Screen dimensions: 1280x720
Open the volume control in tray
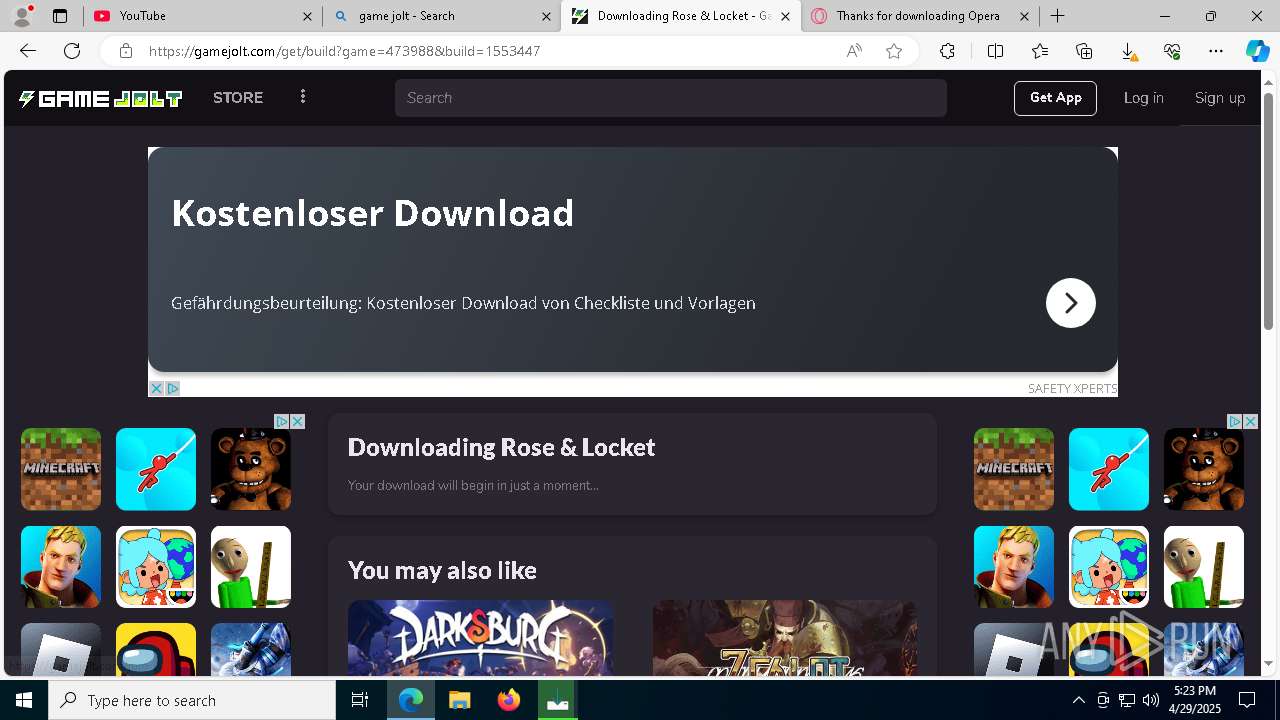1151,700
